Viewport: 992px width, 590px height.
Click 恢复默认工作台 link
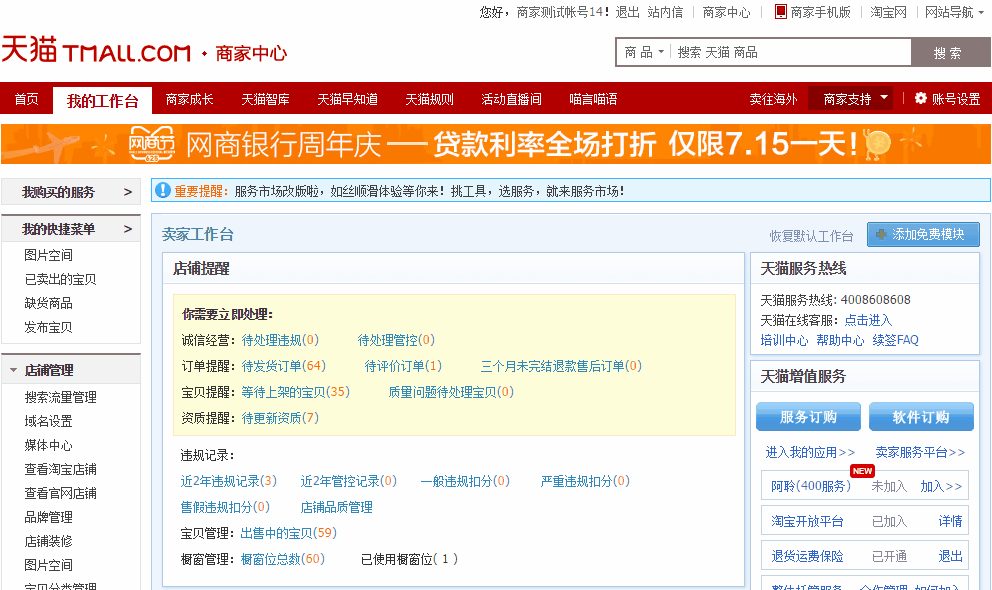(x=811, y=236)
